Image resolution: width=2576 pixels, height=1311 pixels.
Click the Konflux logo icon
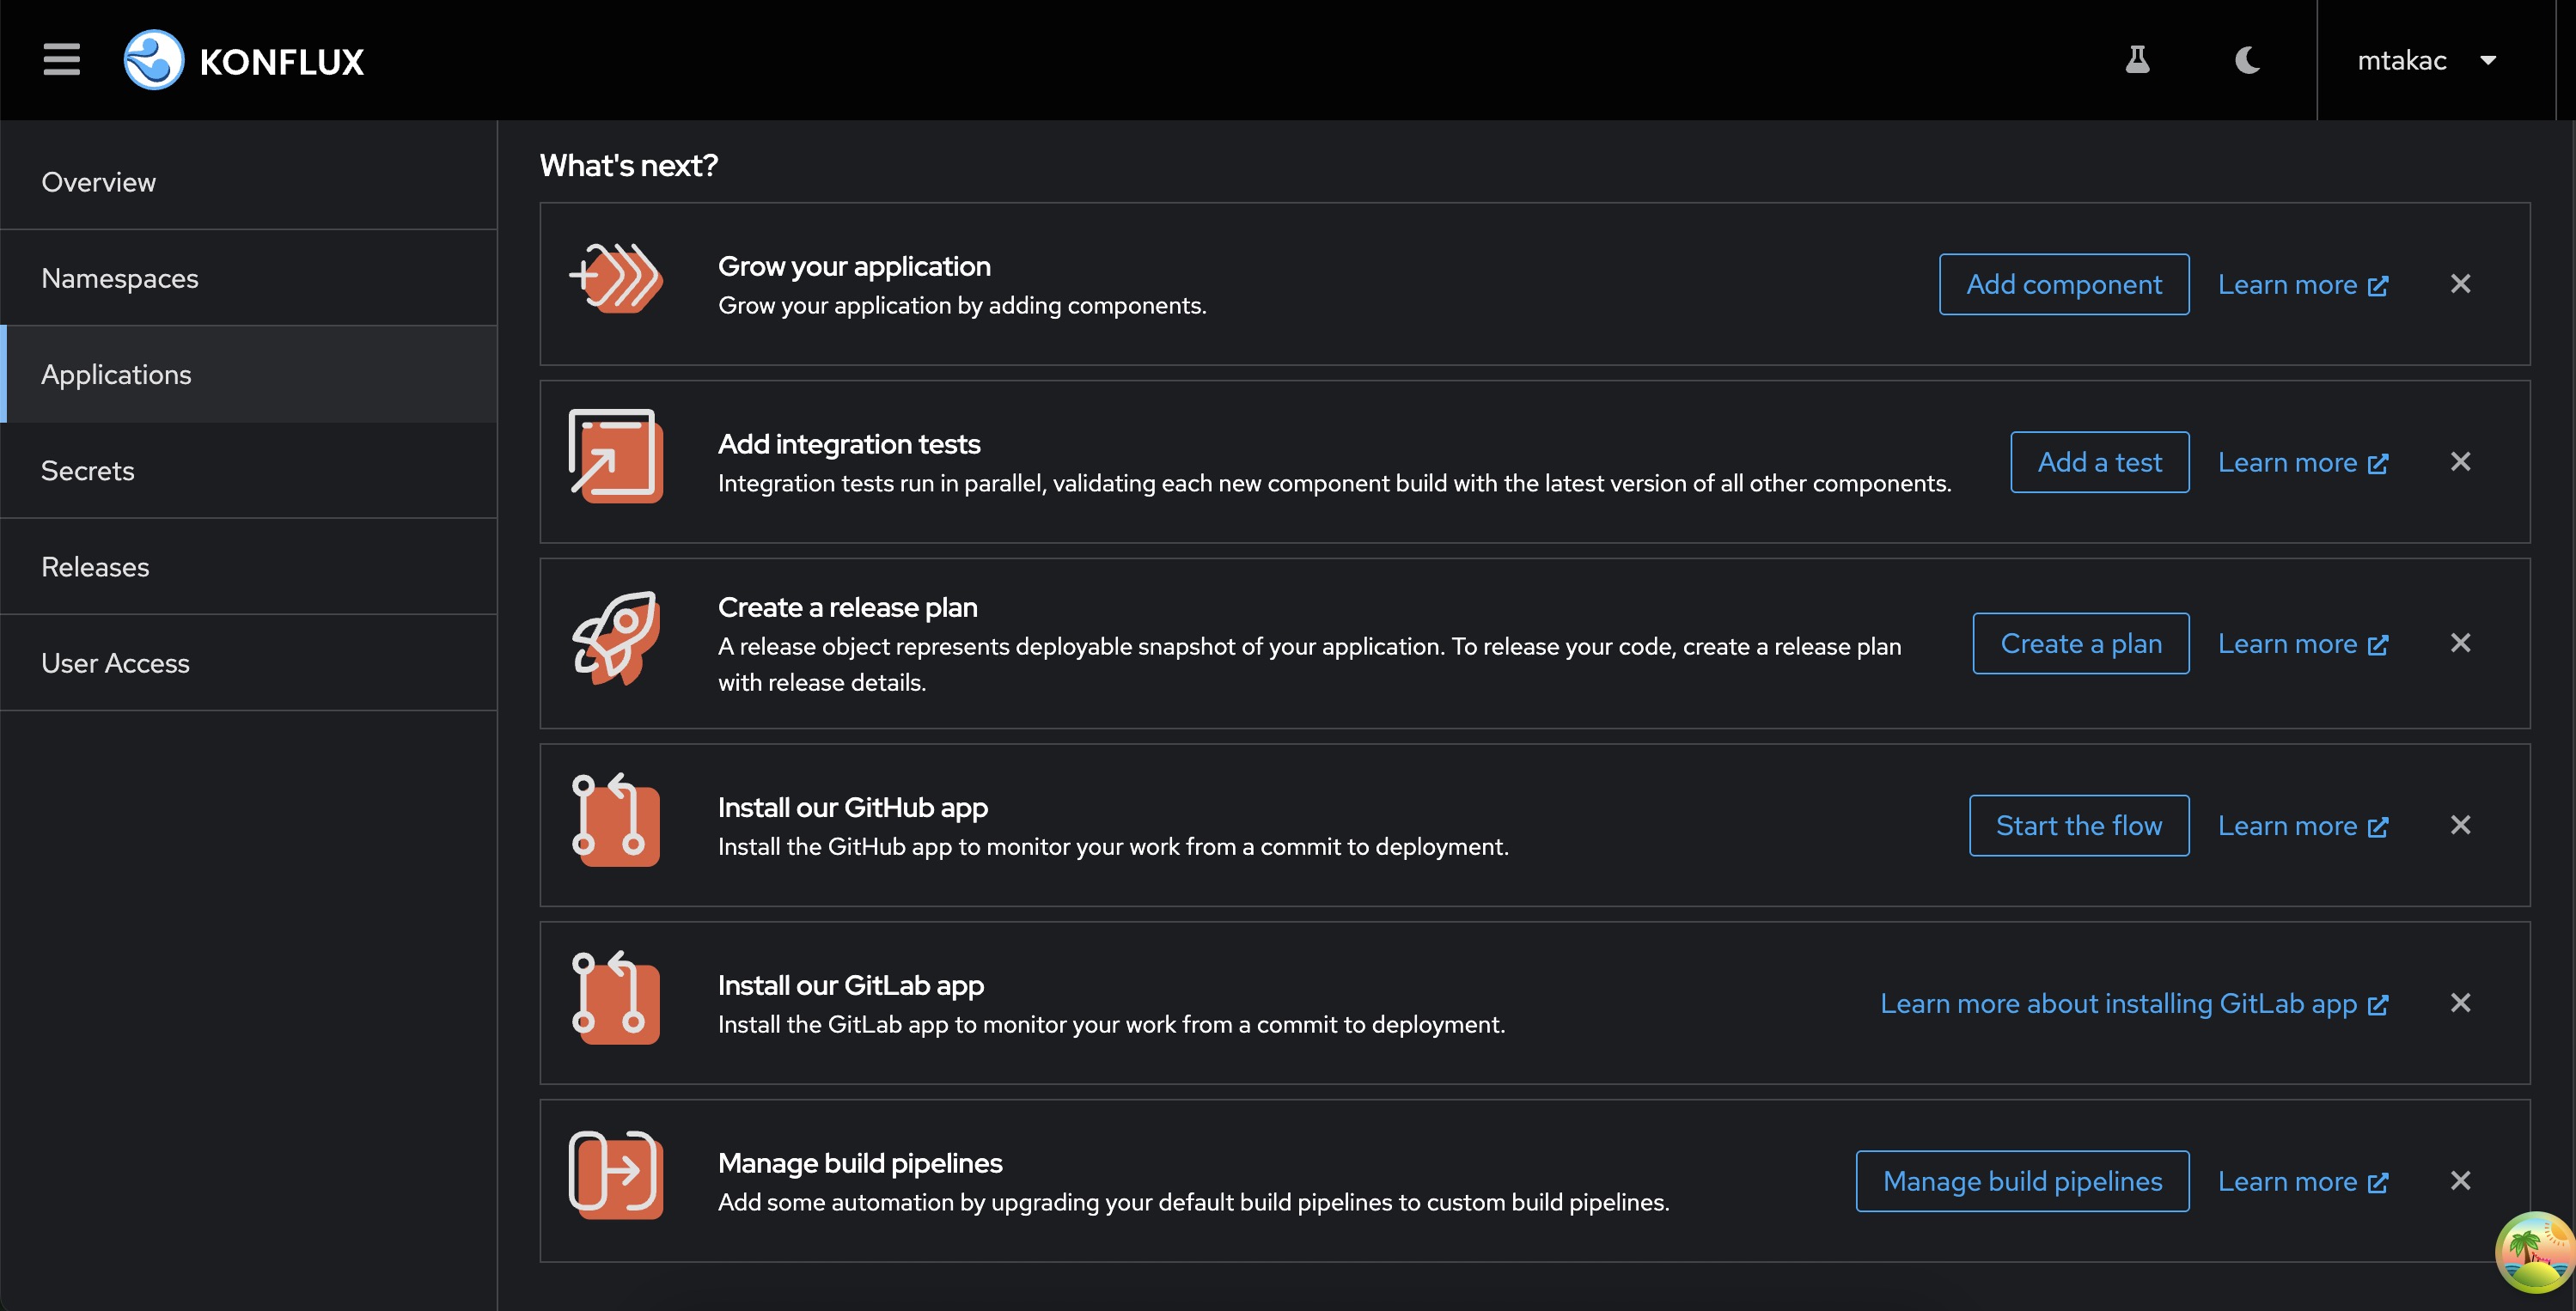click(x=153, y=60)
